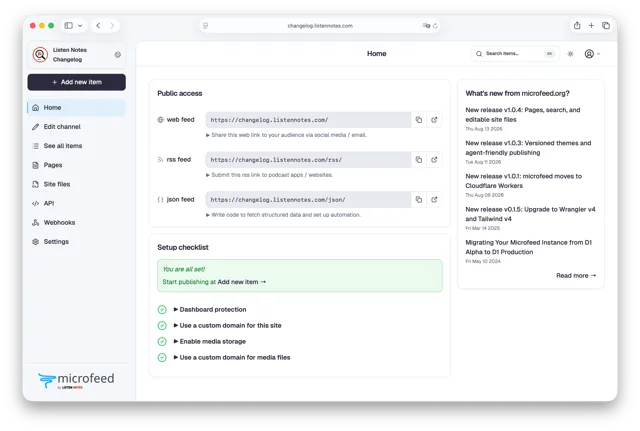
Task: Expand Enable media storage item
Action: pyautogui.click(x=210, y=342)
